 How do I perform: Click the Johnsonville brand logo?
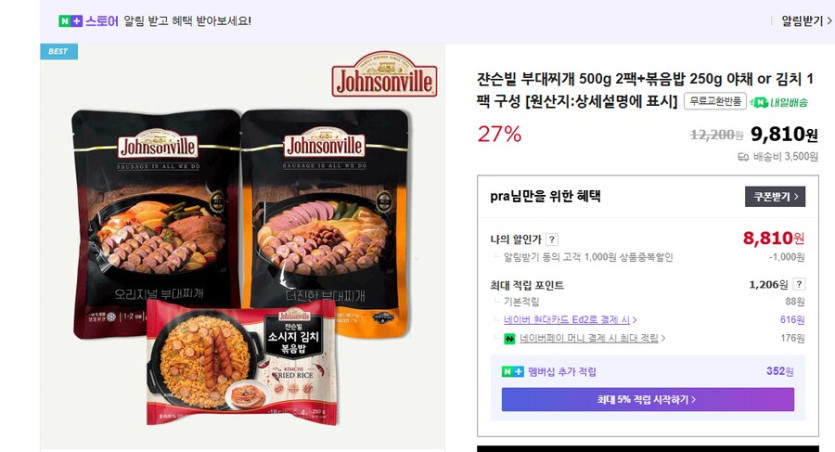(384, 75)
